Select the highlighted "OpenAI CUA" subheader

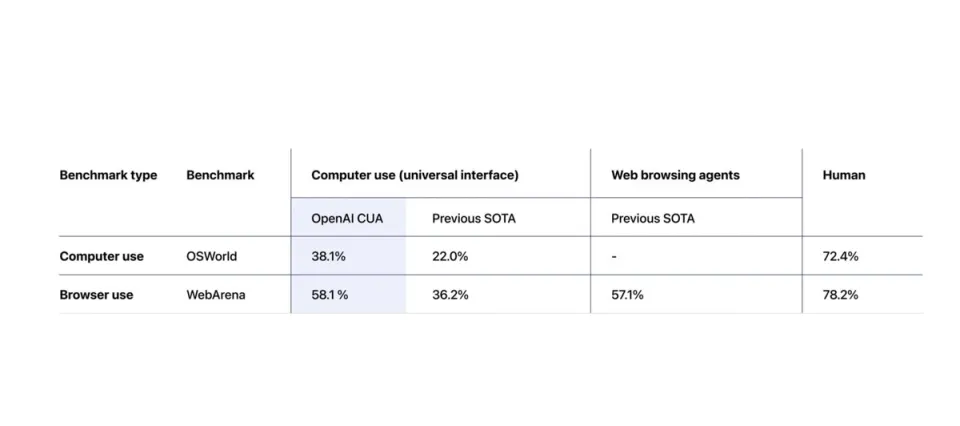347,218
